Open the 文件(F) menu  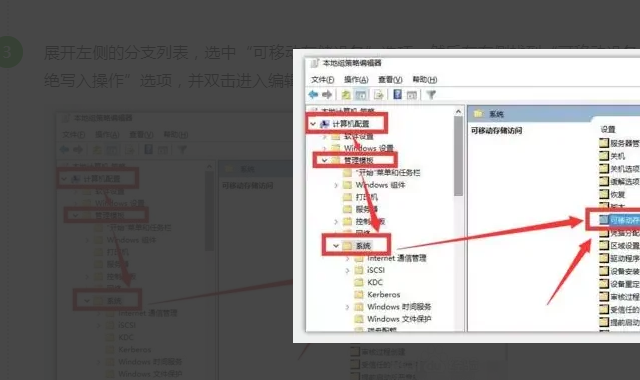[322, 80]
